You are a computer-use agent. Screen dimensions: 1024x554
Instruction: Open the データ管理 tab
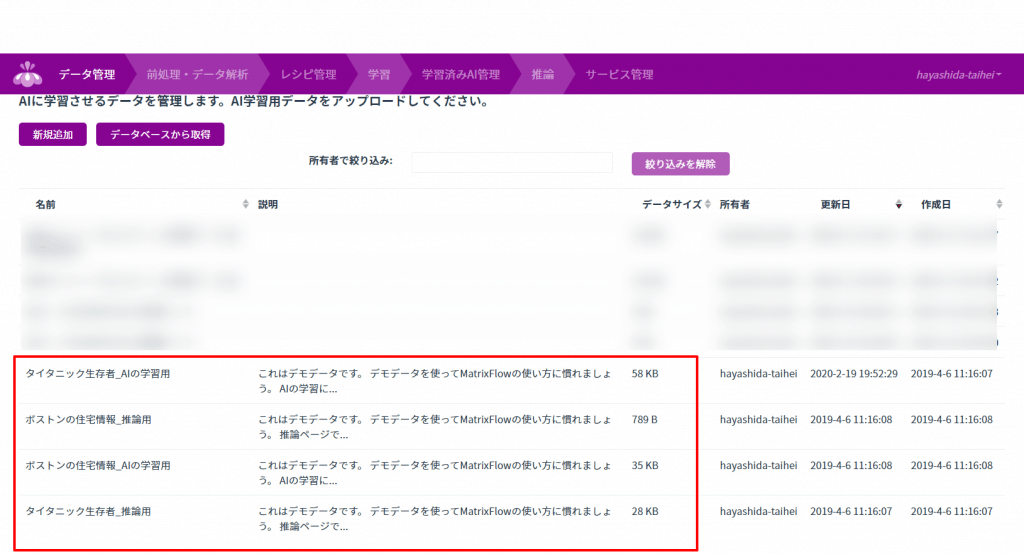[x=86, y=75]
